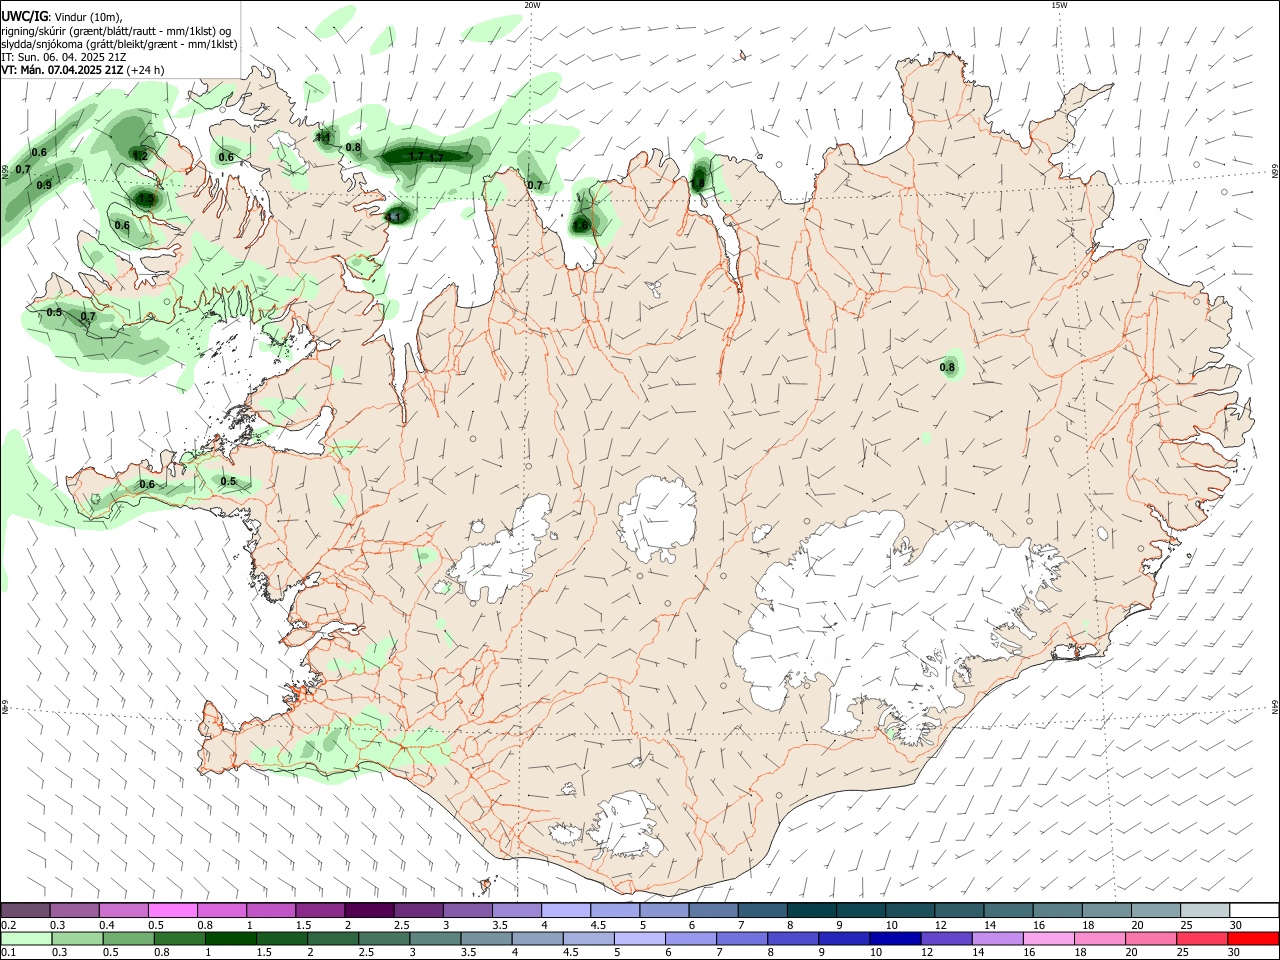Select the darkest purple swatch in the upper legend

pos(369,910)
